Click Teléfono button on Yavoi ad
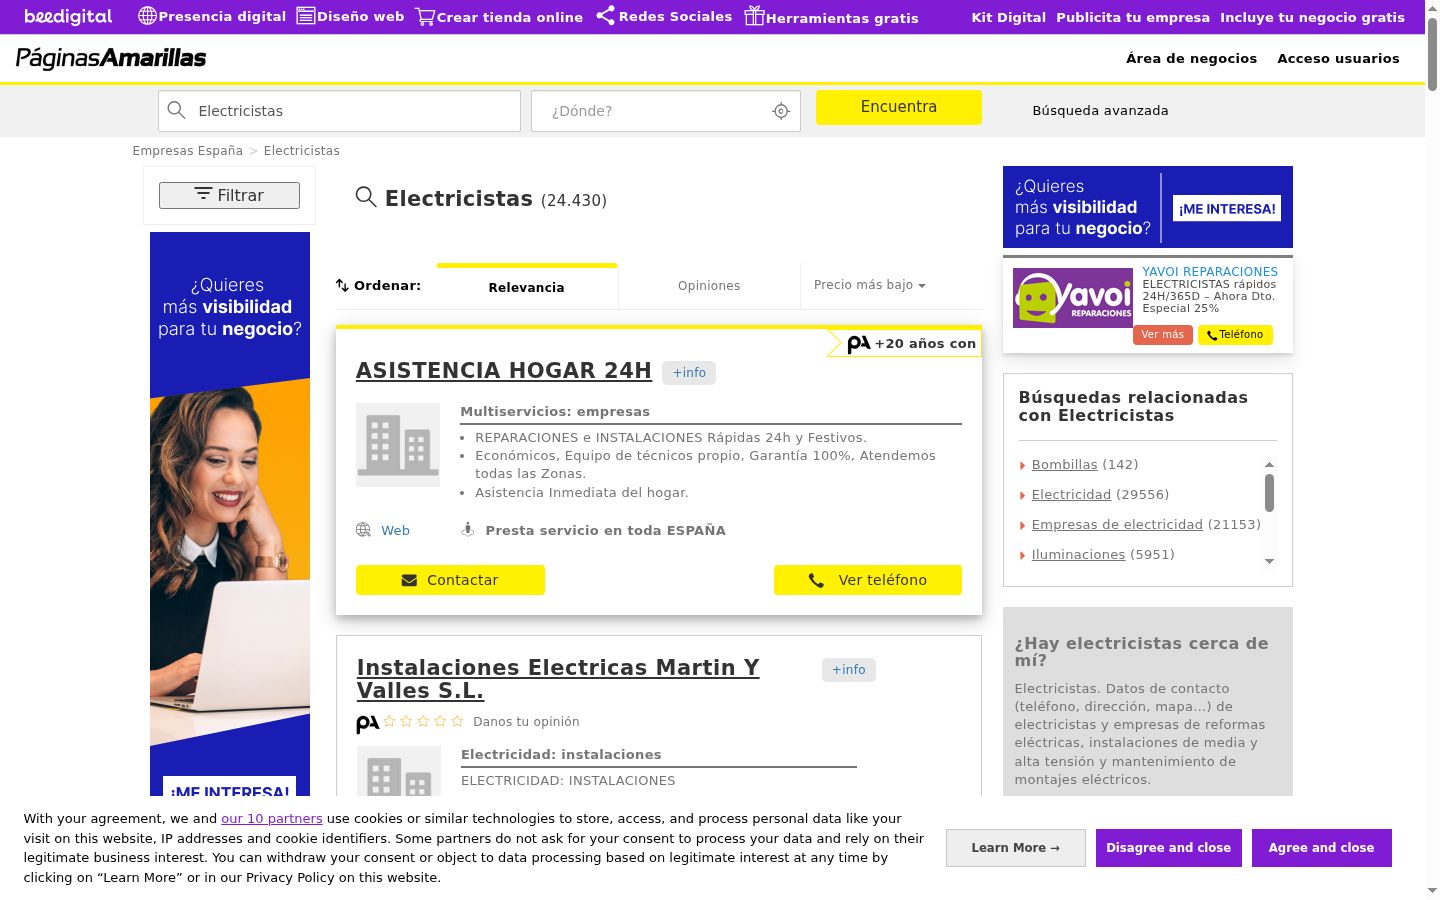Screen dimensions: 1440x900 pyautogui.click(x=1235, y=335)
